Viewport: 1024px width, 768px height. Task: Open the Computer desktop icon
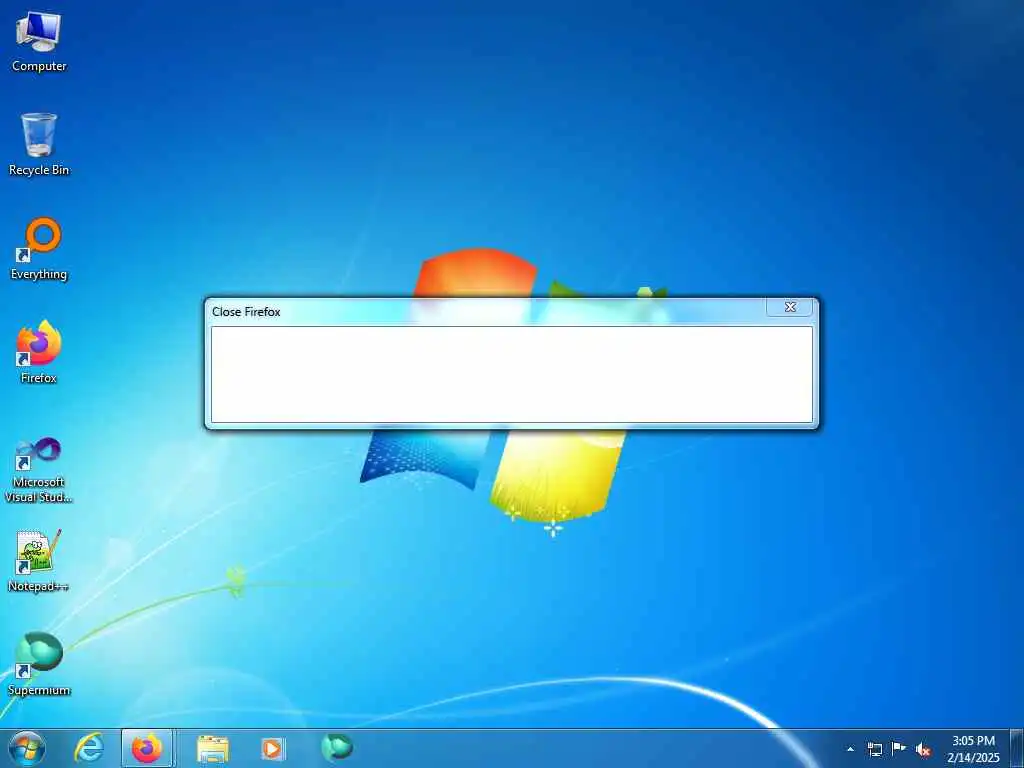39,40
